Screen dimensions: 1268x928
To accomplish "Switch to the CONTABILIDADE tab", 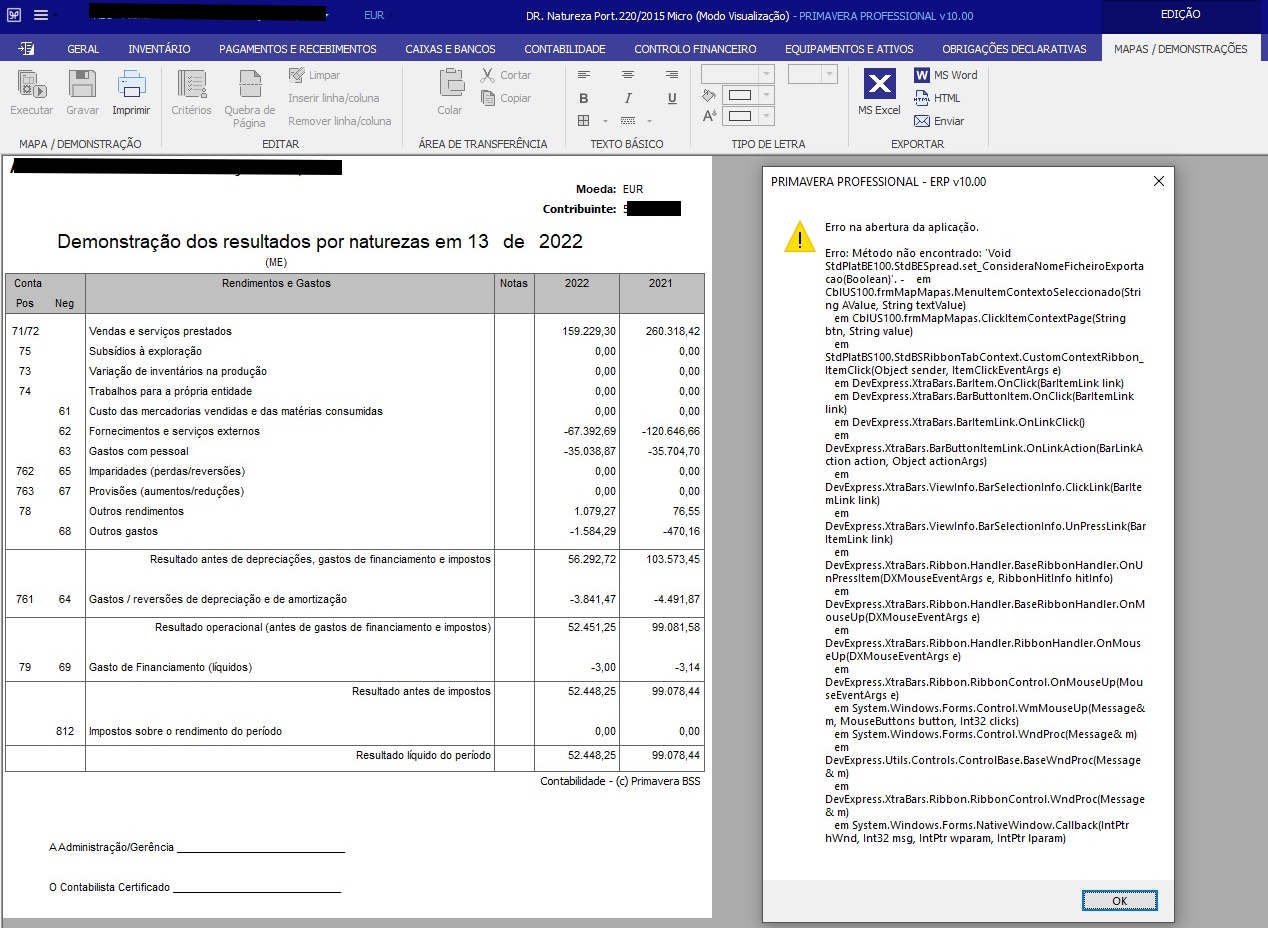I will click(x=565, y=48).
